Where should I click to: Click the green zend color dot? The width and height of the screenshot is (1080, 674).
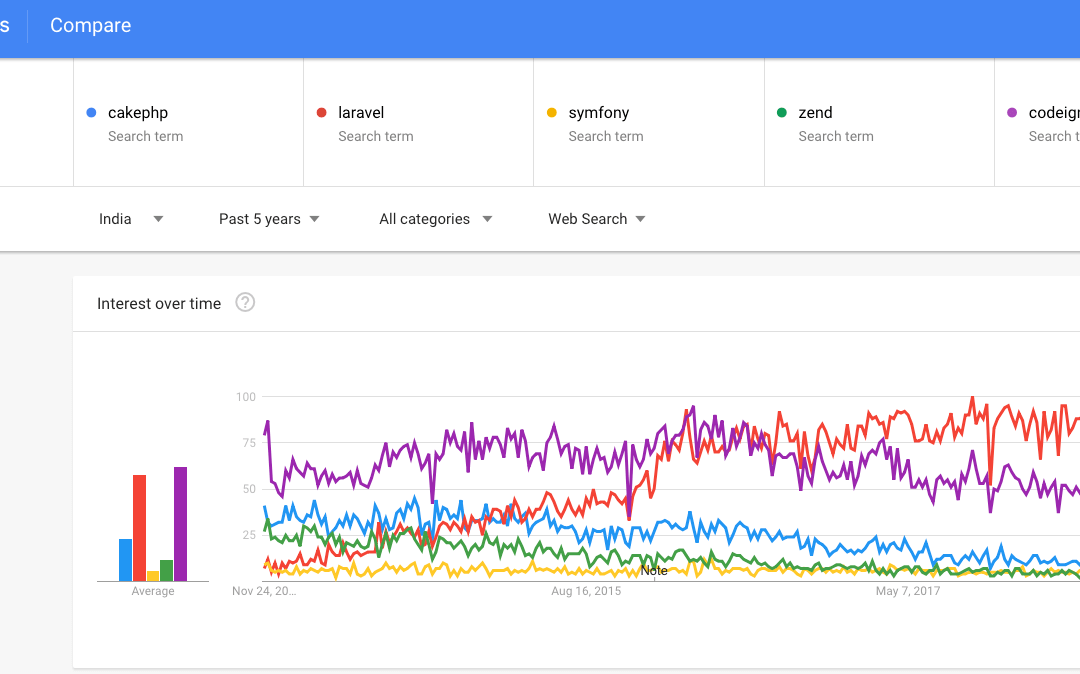(781, 113)
